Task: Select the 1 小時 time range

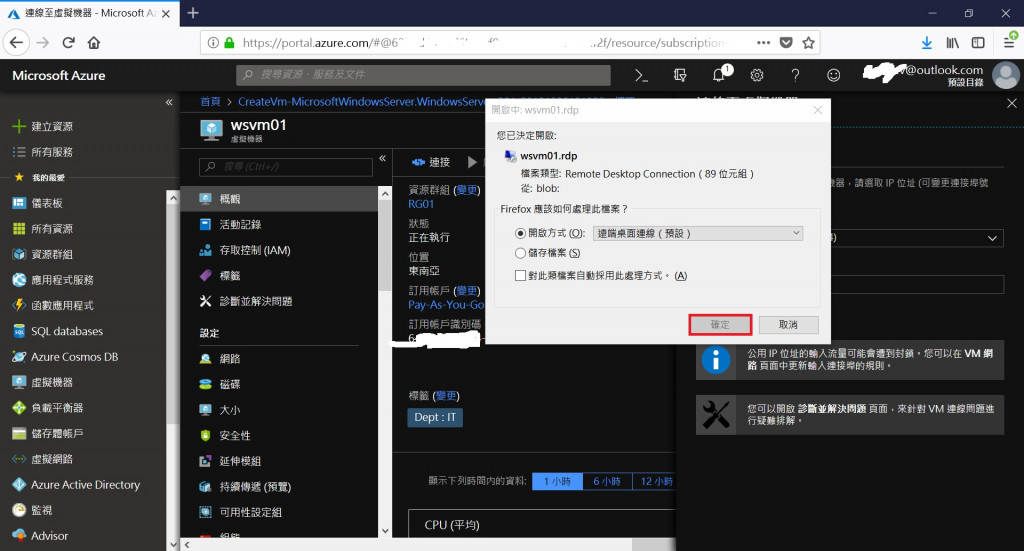Action: pyautogui.click(x=557, y=481)
